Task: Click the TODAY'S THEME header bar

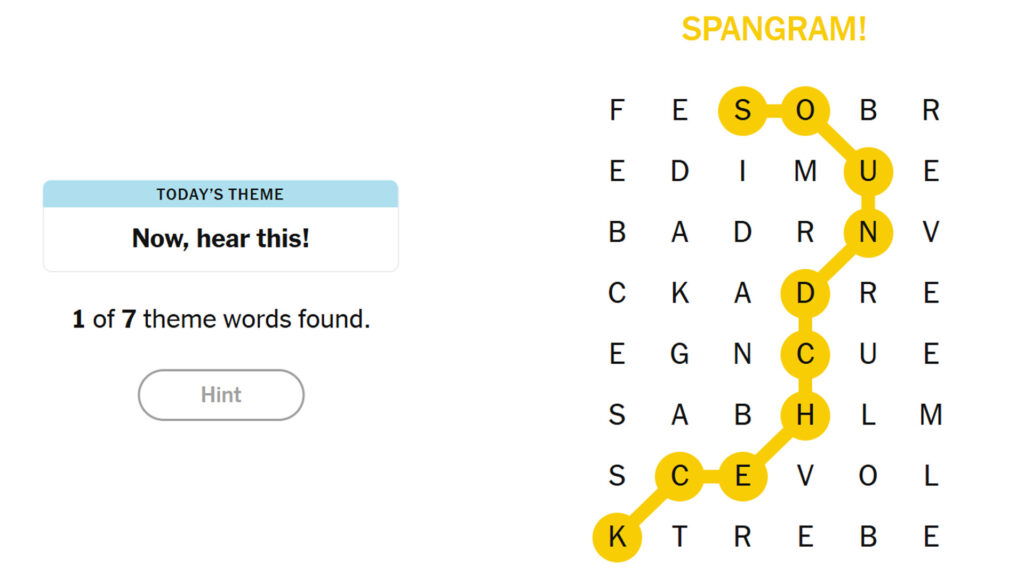Action: tap(220, 194)
